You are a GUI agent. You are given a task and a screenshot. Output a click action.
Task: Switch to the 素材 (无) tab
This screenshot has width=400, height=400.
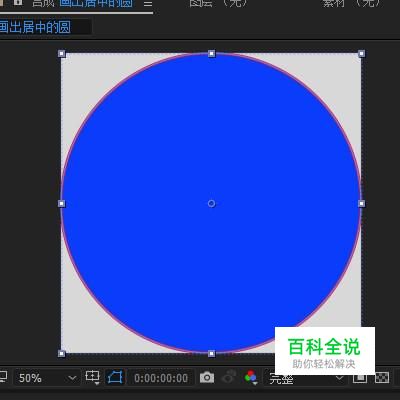pos(351,3)
